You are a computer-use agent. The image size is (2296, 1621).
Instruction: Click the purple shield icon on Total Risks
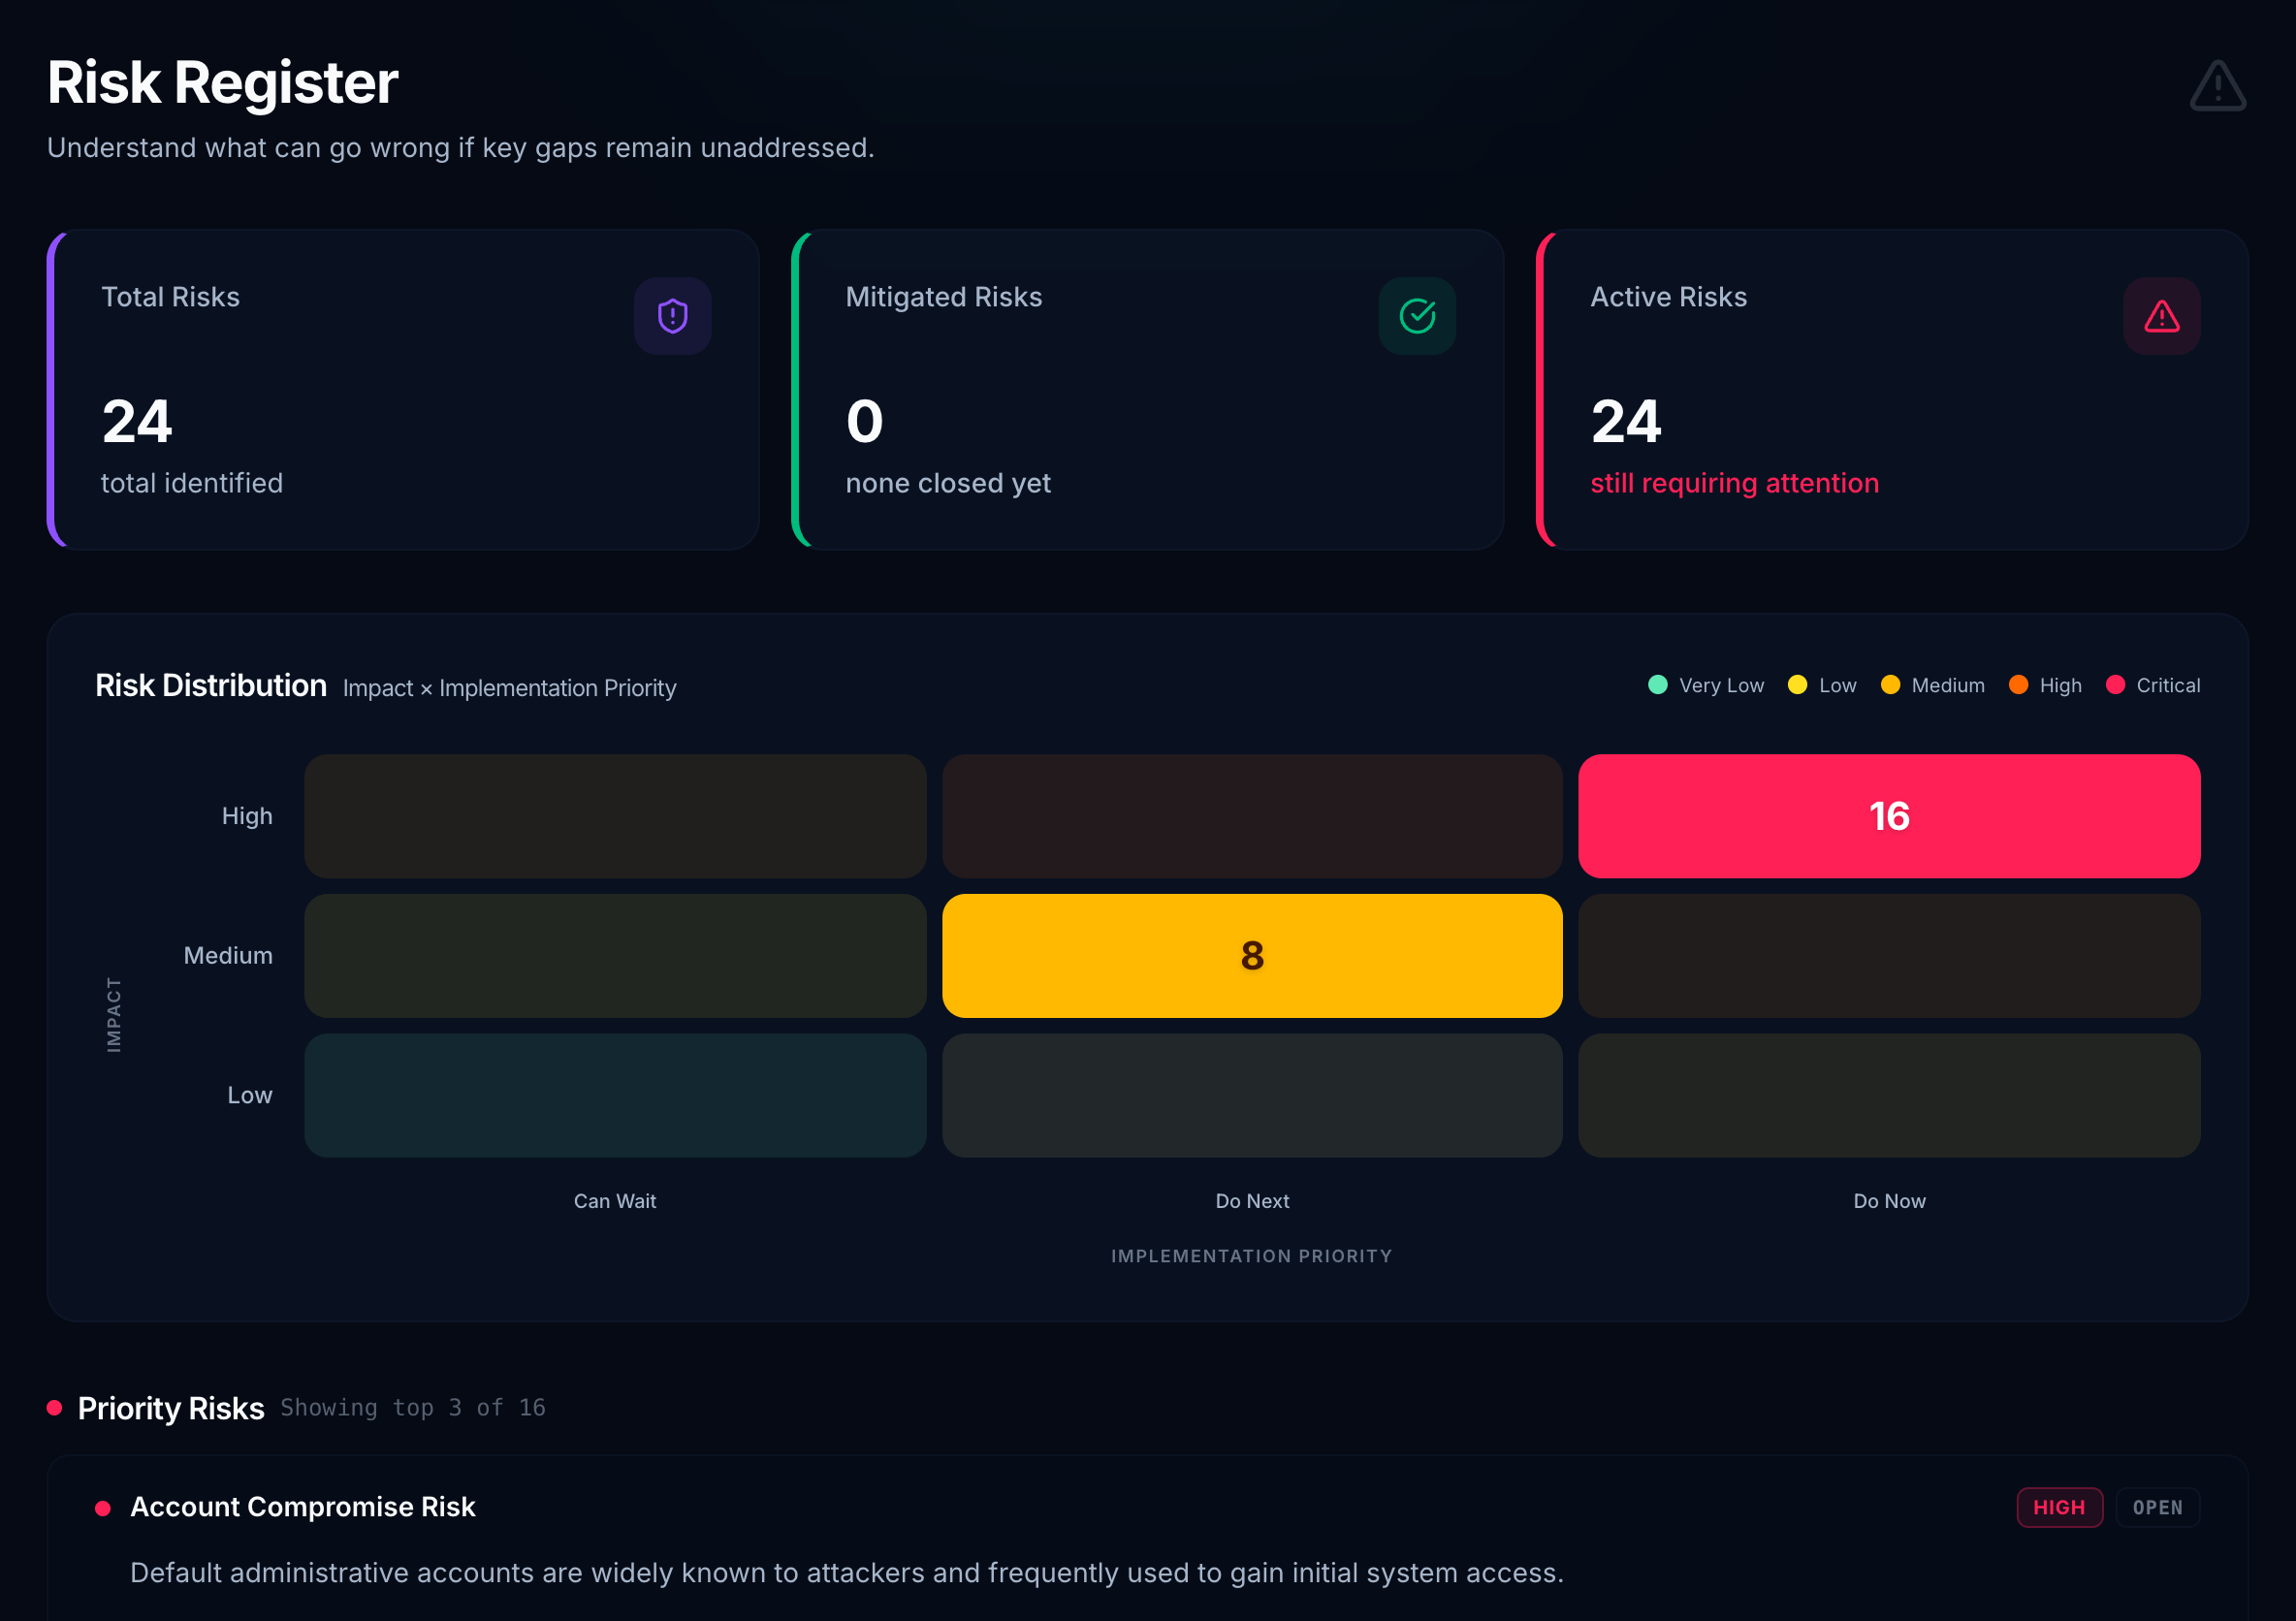672,316
